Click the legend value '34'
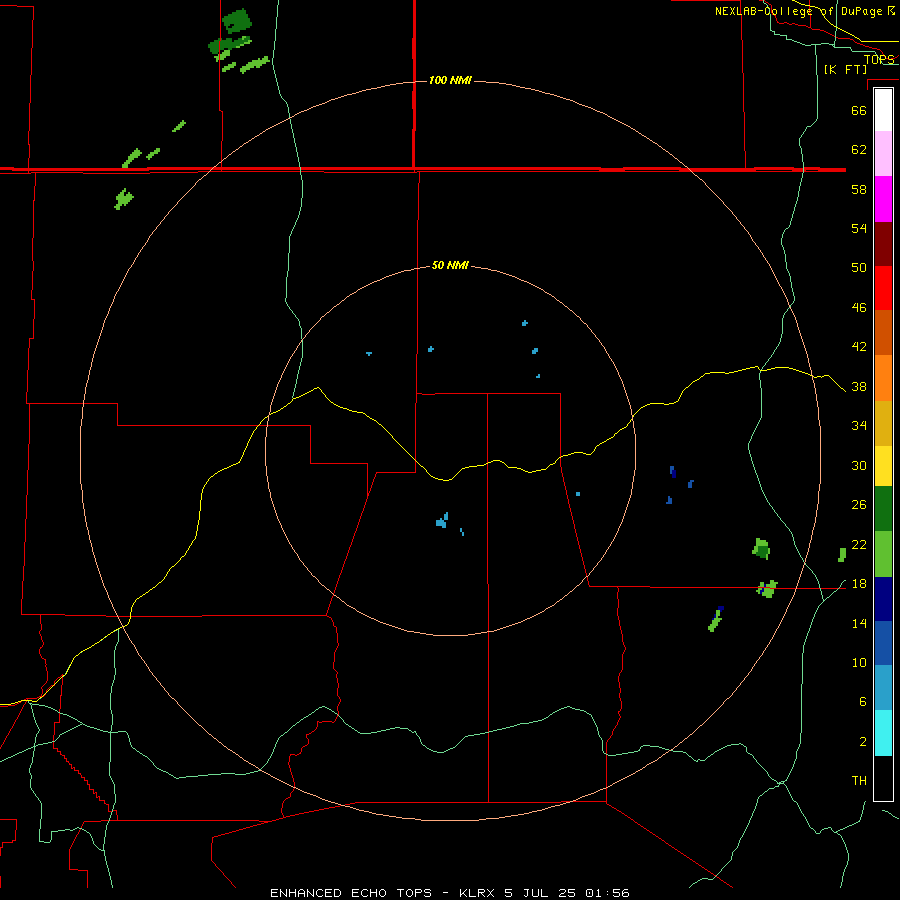Screen dimensions: 900x900 click(859, 426)
